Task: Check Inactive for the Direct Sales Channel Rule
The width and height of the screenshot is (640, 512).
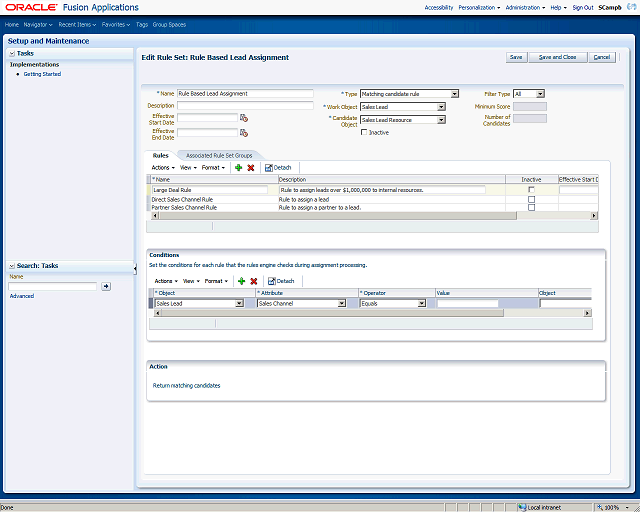Action: [x=531, y=200]
